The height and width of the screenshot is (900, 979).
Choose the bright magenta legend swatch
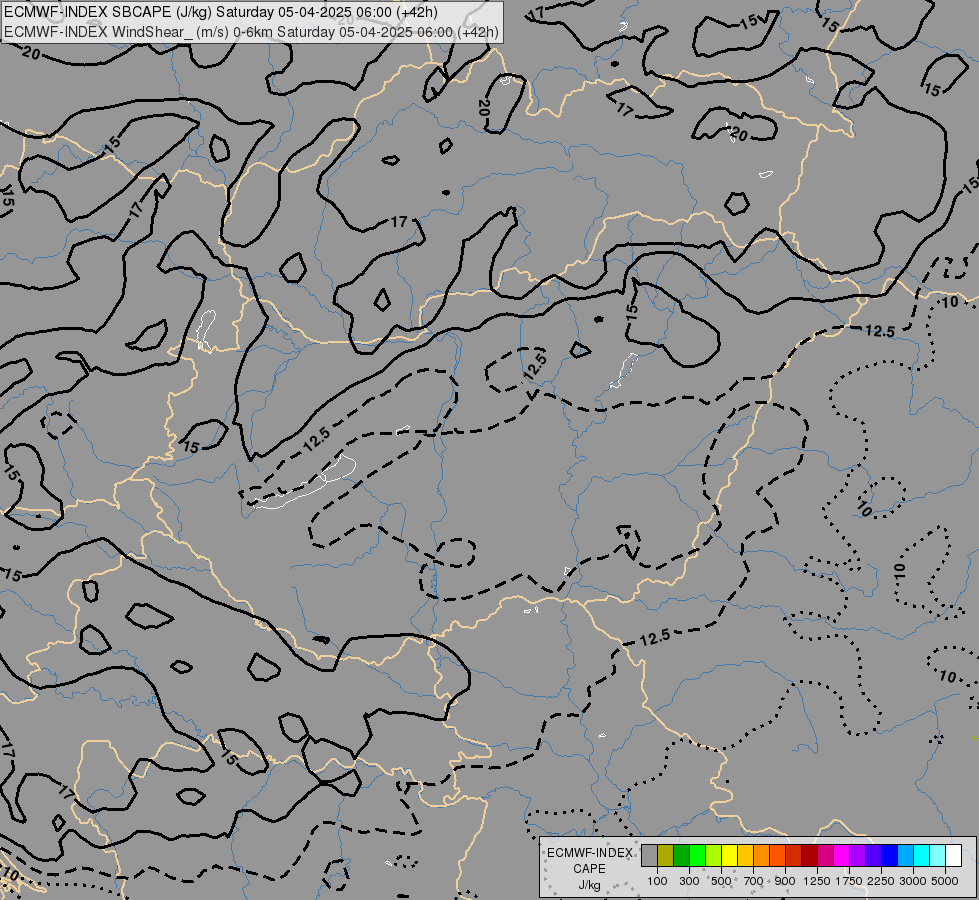(842, 856)
